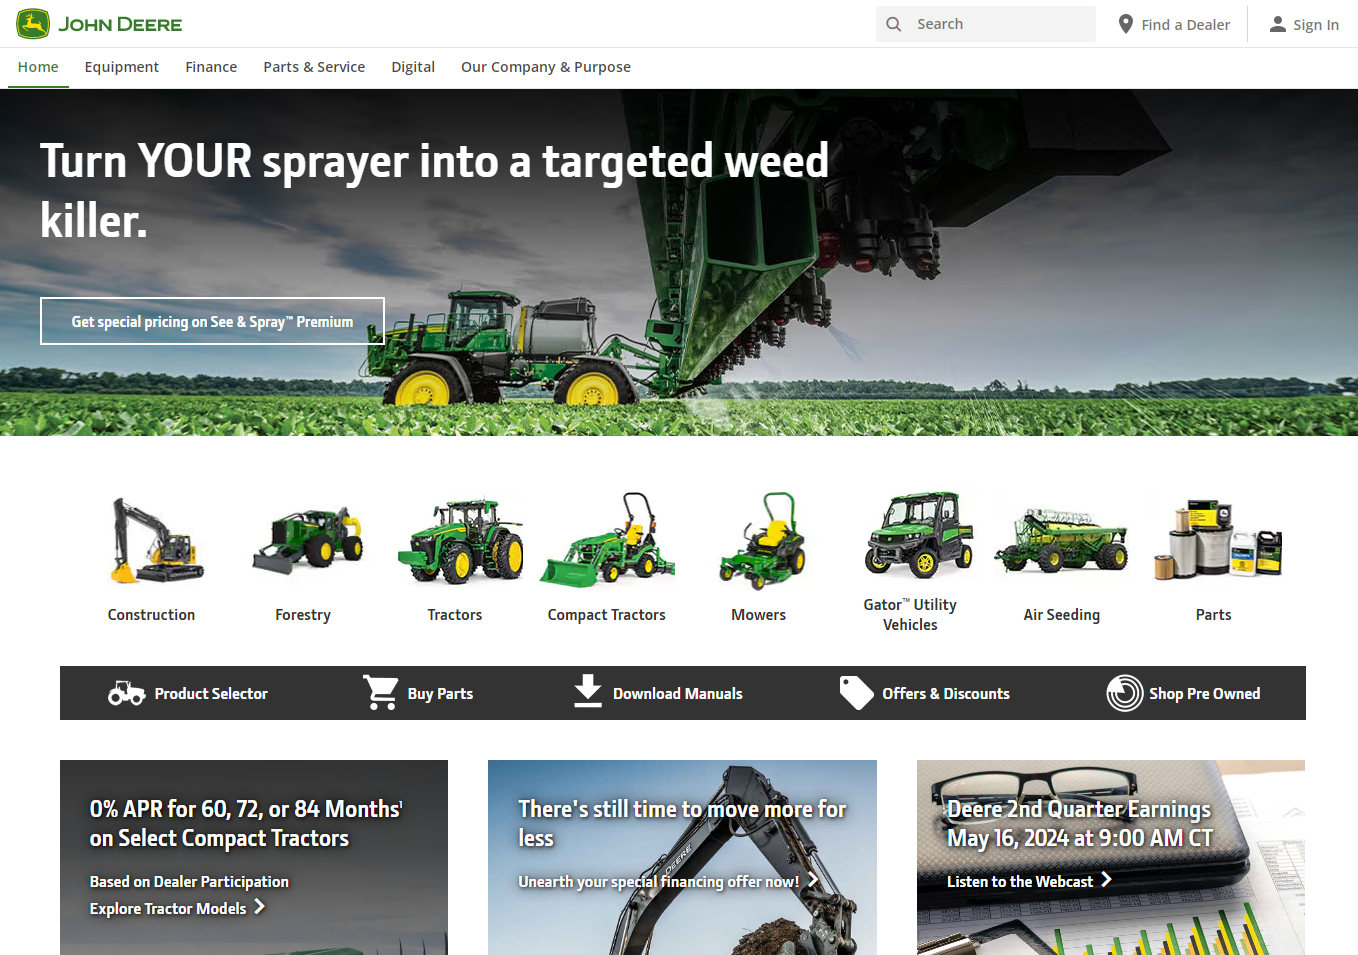Switch to the Equipment tab
The image size is (1358, 955).
pos(121,67)
